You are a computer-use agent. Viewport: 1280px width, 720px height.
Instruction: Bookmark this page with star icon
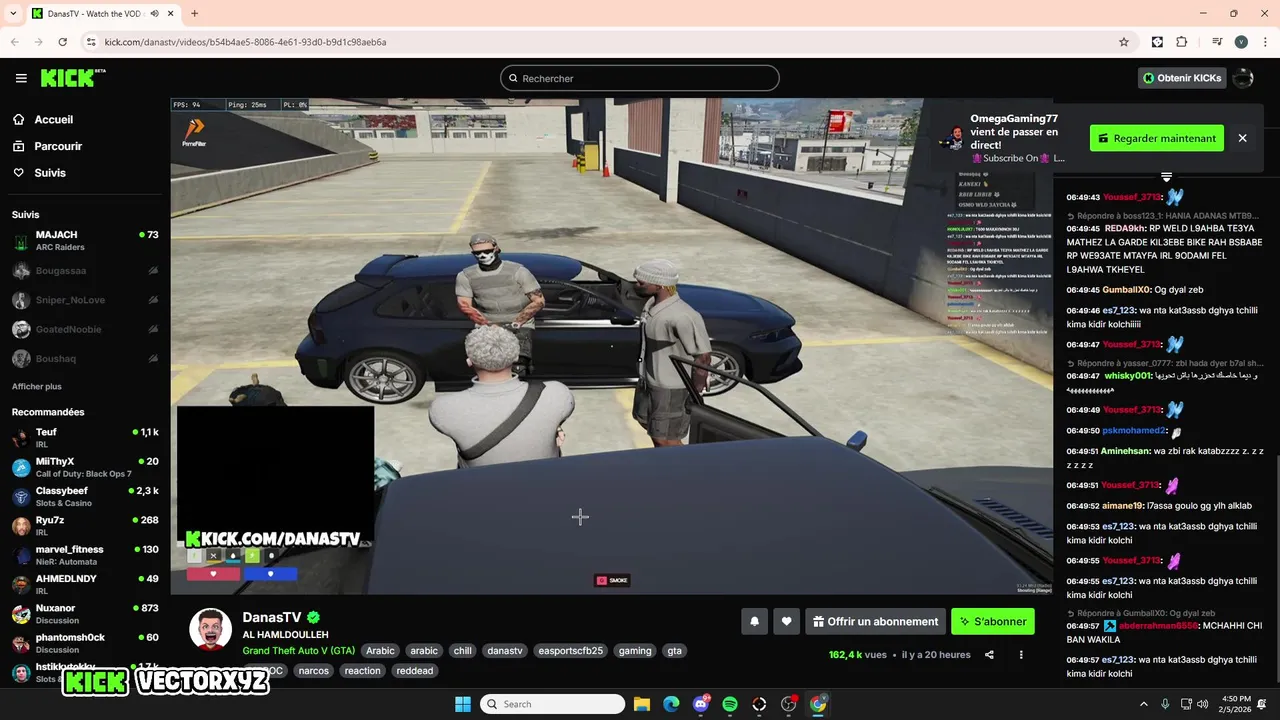(x=1124, y=42)
